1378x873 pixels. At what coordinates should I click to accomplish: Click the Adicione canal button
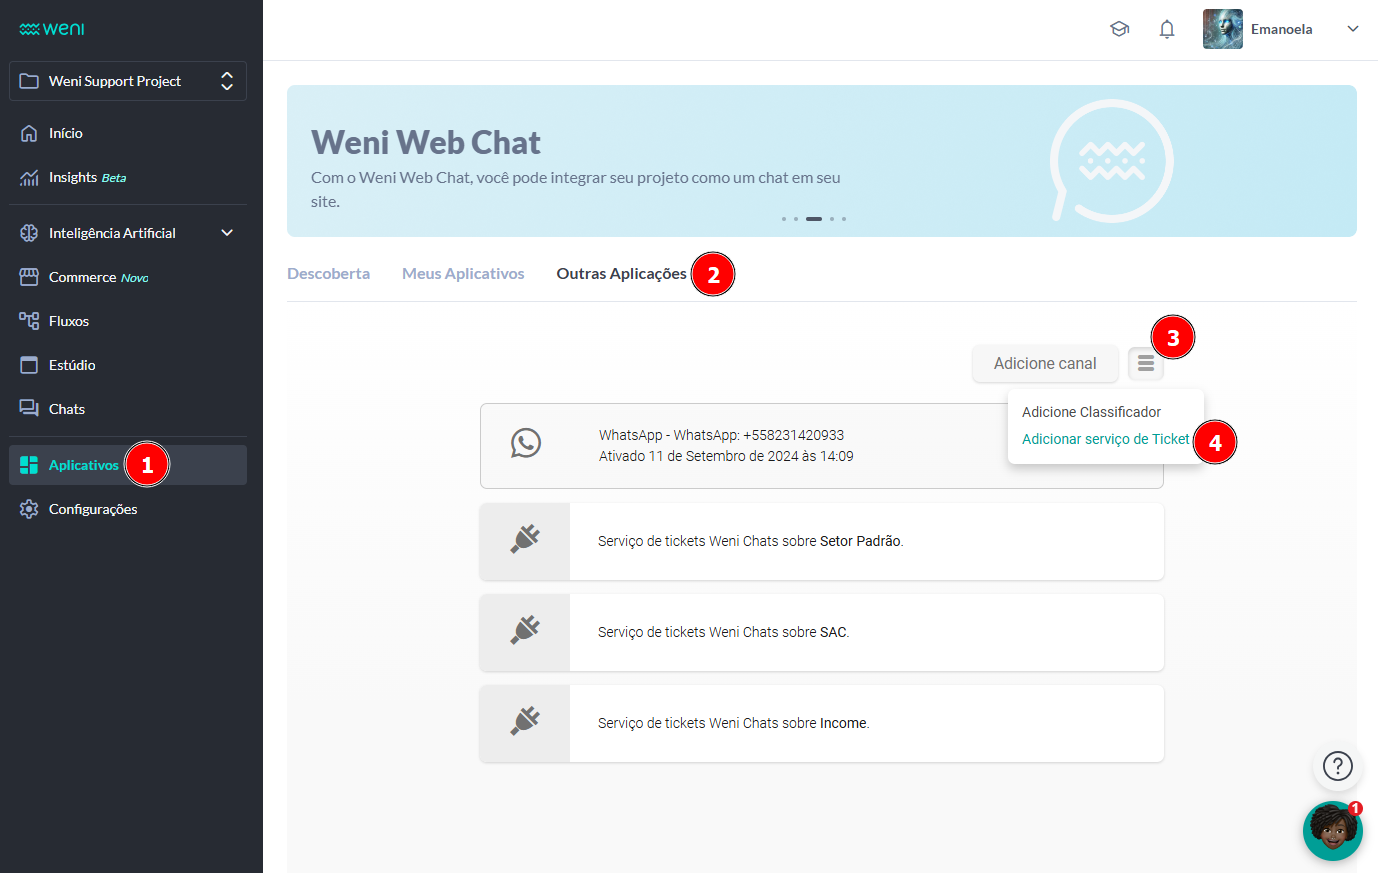coord(1044,363)
